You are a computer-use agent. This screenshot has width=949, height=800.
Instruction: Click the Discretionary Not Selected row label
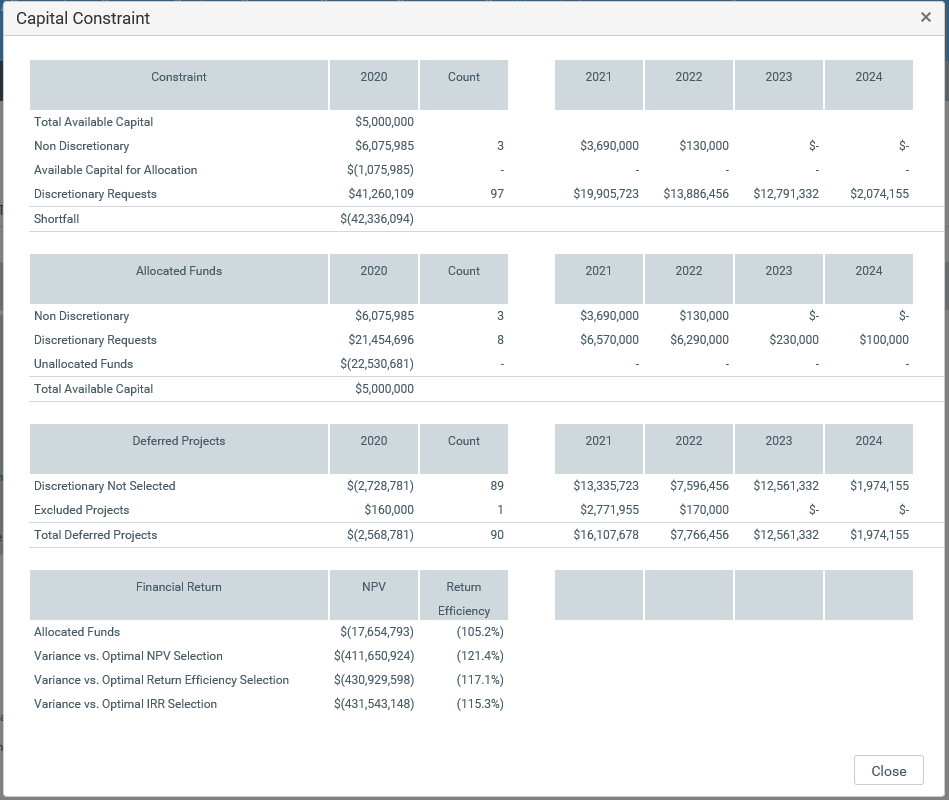[105, 486]
